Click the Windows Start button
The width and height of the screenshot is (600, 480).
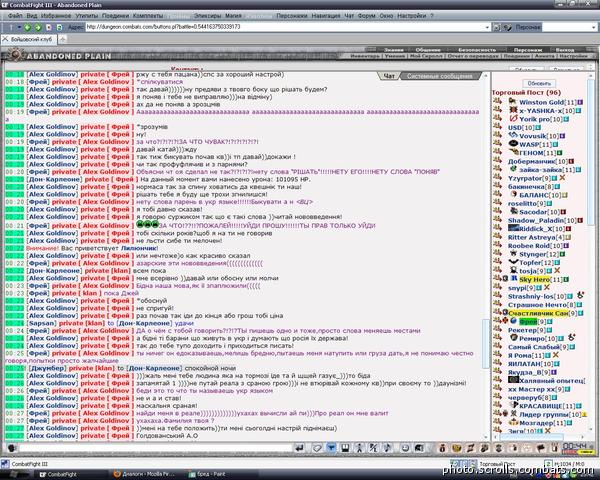pyautogui.click(x=13, y=475)
